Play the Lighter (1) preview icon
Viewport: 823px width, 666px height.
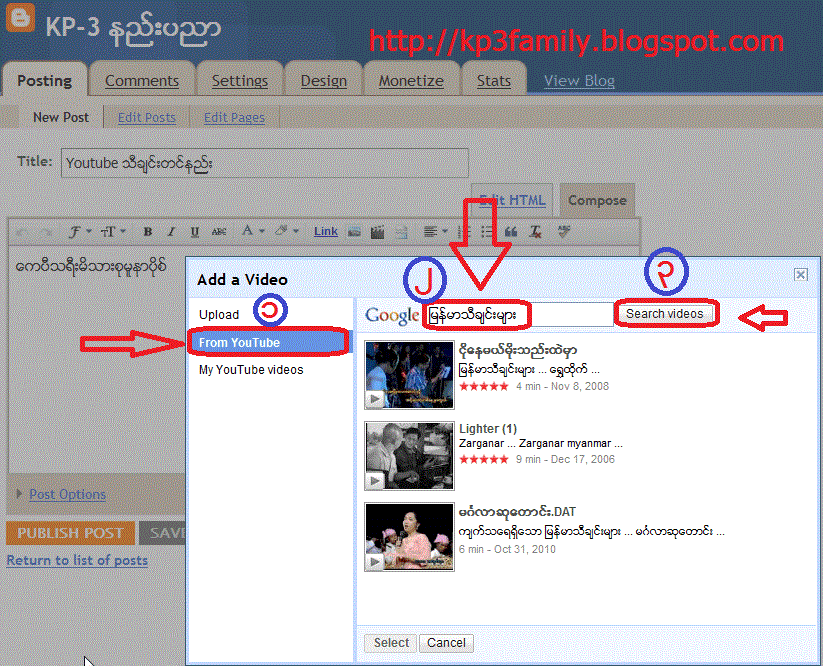(x=374, y=481)
